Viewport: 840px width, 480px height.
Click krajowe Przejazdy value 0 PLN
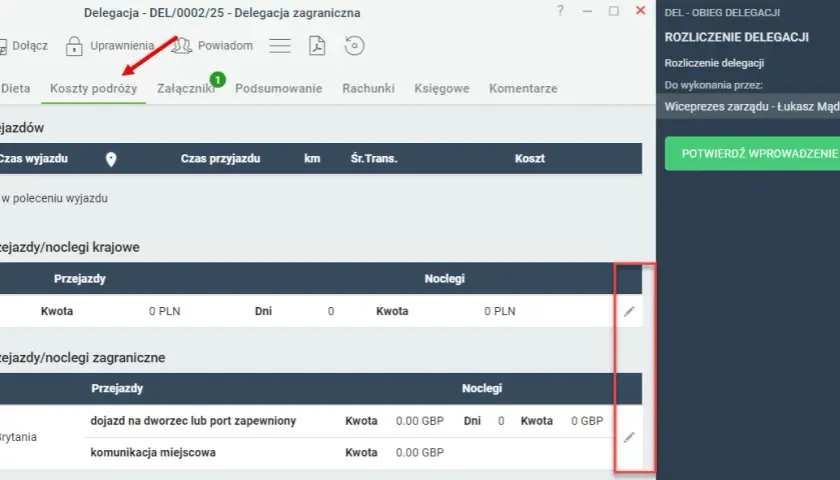coord(164,311)
